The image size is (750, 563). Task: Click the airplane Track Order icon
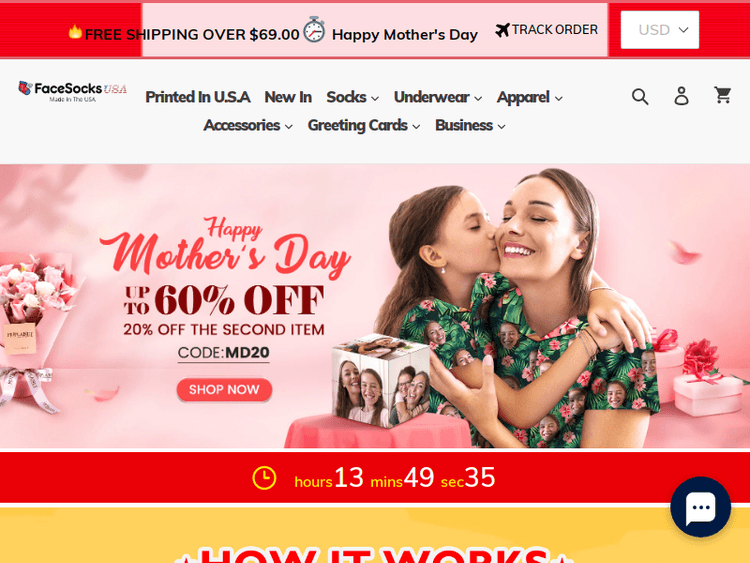(502, 30)
